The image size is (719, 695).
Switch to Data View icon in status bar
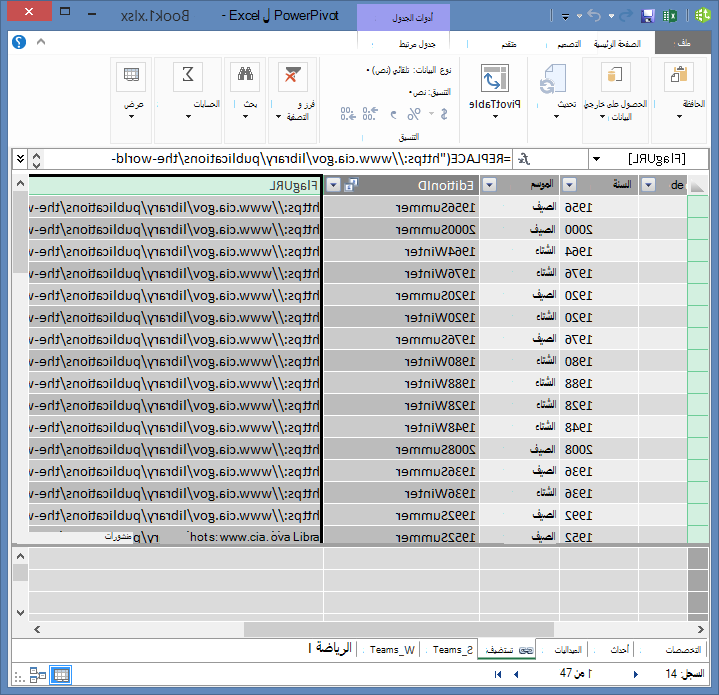click(61, 675)
